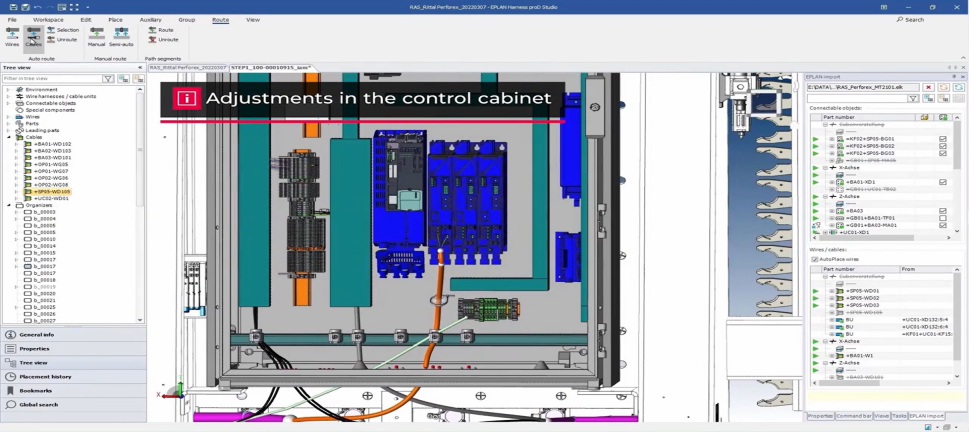Click the orange-arrow import icon beside the red X
The height and width of the screenshot is (433, 970).
pyautogui.click(x=943, y=87)
